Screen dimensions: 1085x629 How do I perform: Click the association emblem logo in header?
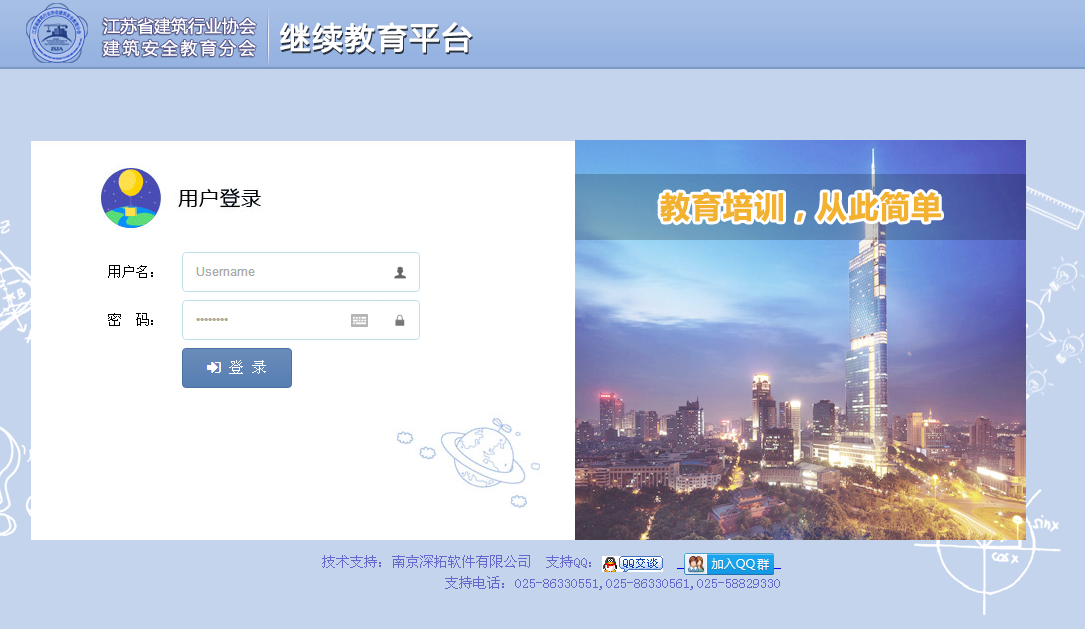[x=57, y=34]
